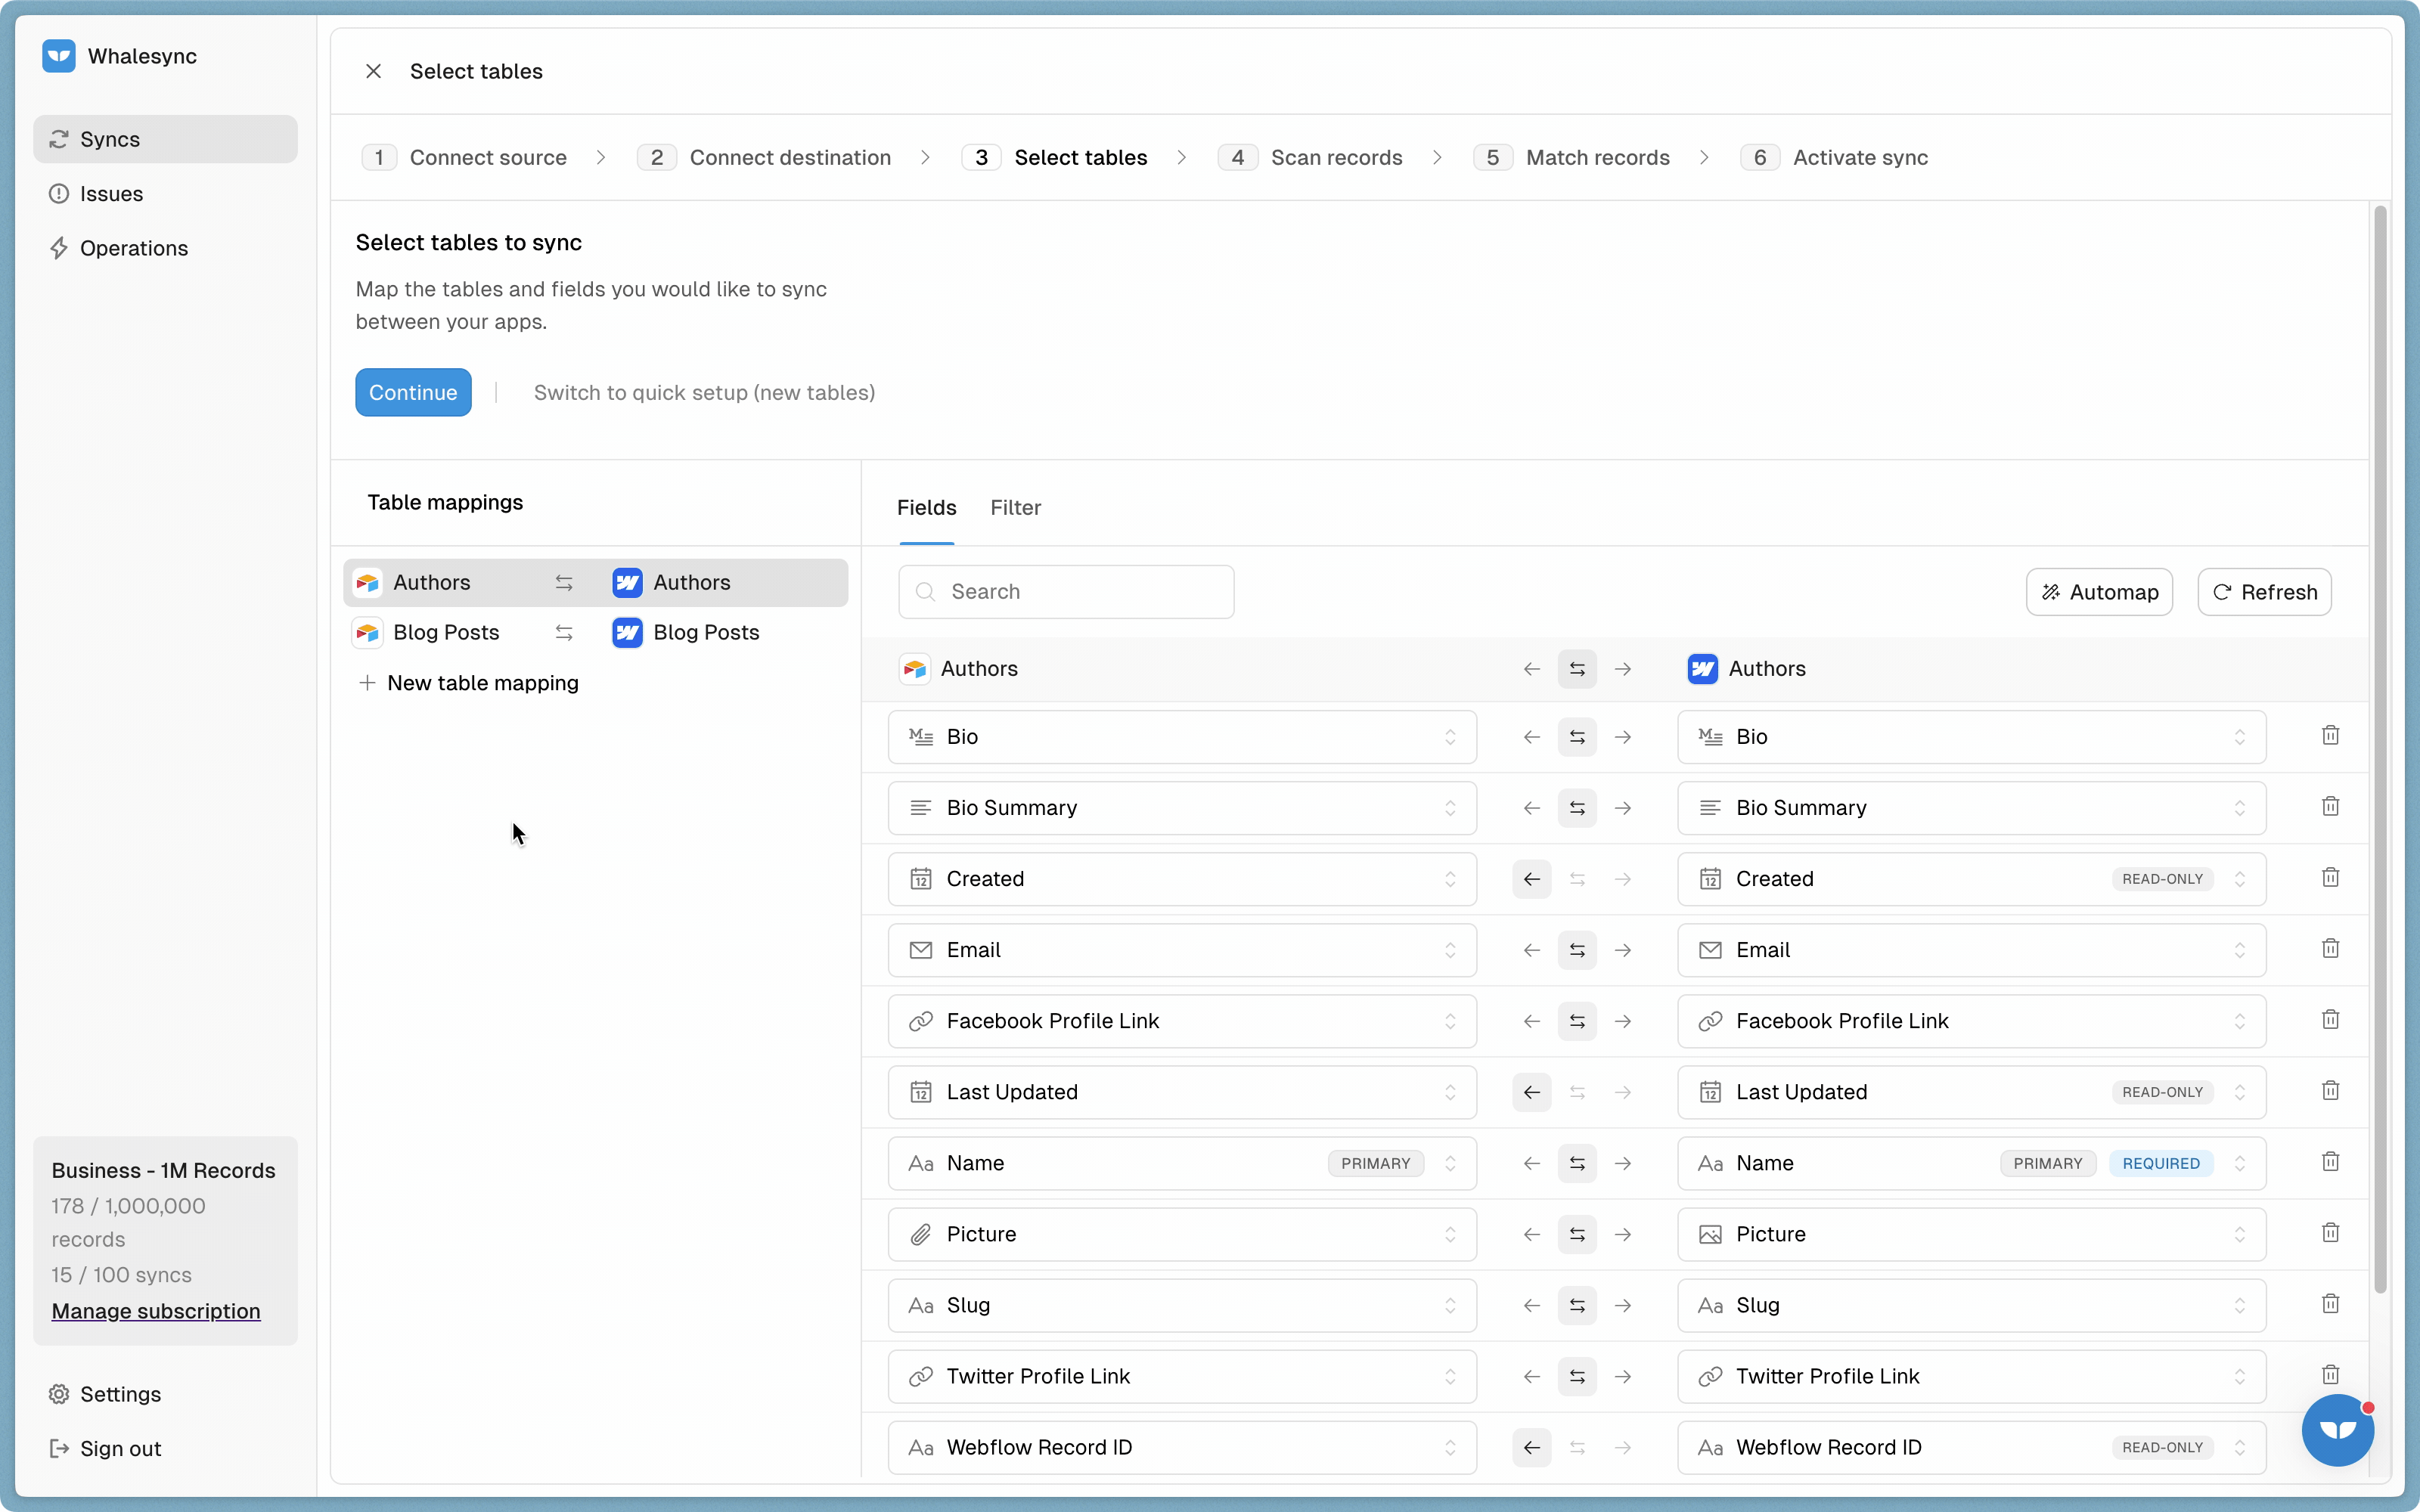
Task: Open Settings in the sidebar
Action: tap(165, 1394)
